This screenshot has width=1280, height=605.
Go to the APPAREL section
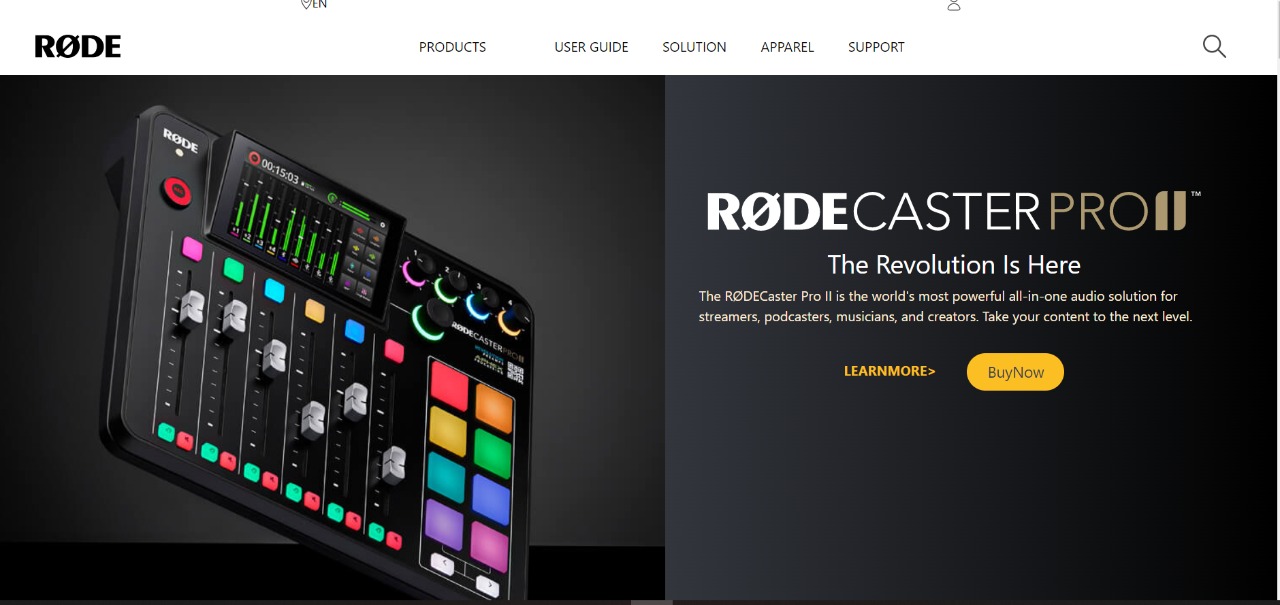pyautogui.click(x=787, y=47)
